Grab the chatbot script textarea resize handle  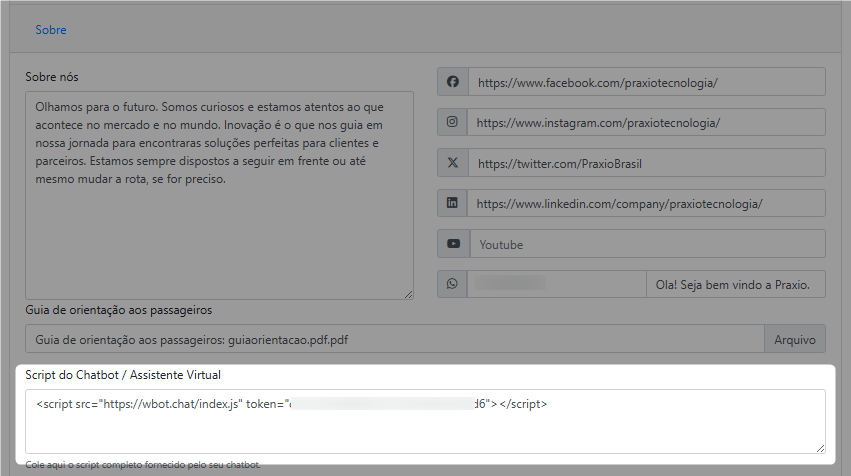820,448
